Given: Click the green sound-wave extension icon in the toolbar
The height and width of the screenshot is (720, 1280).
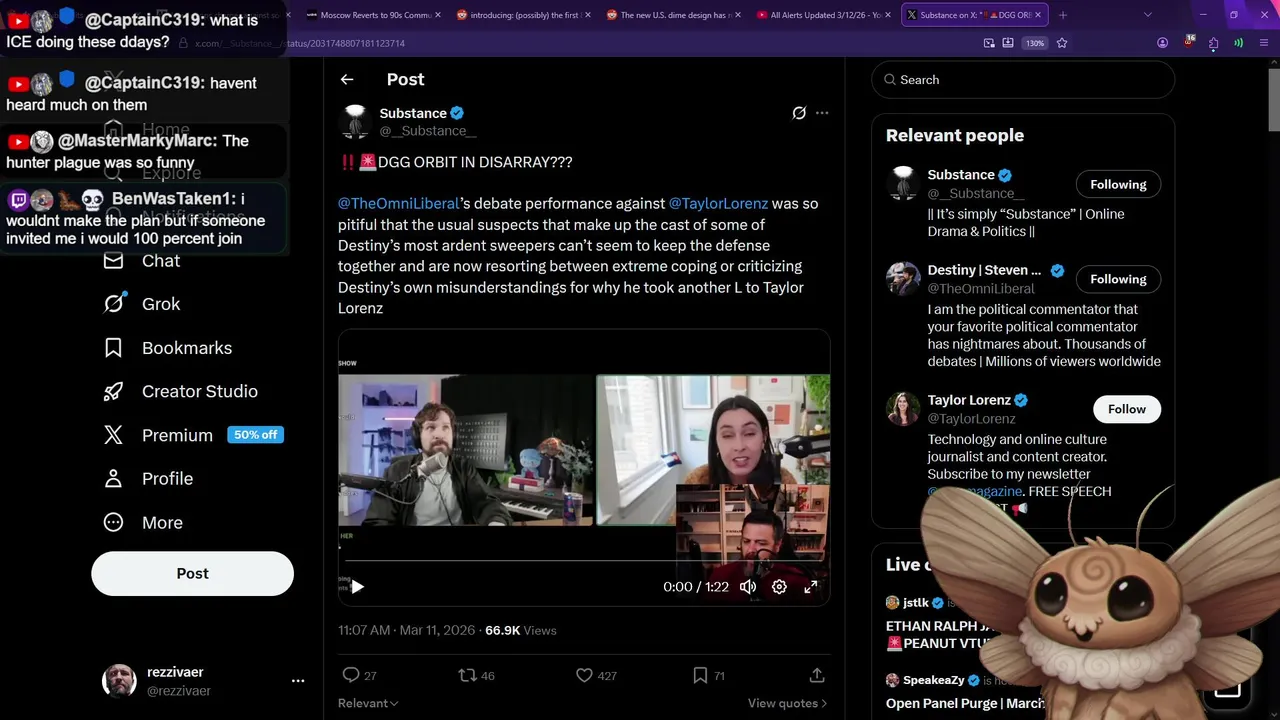Looking at the screenshot, I should [x=1238, y=43].
